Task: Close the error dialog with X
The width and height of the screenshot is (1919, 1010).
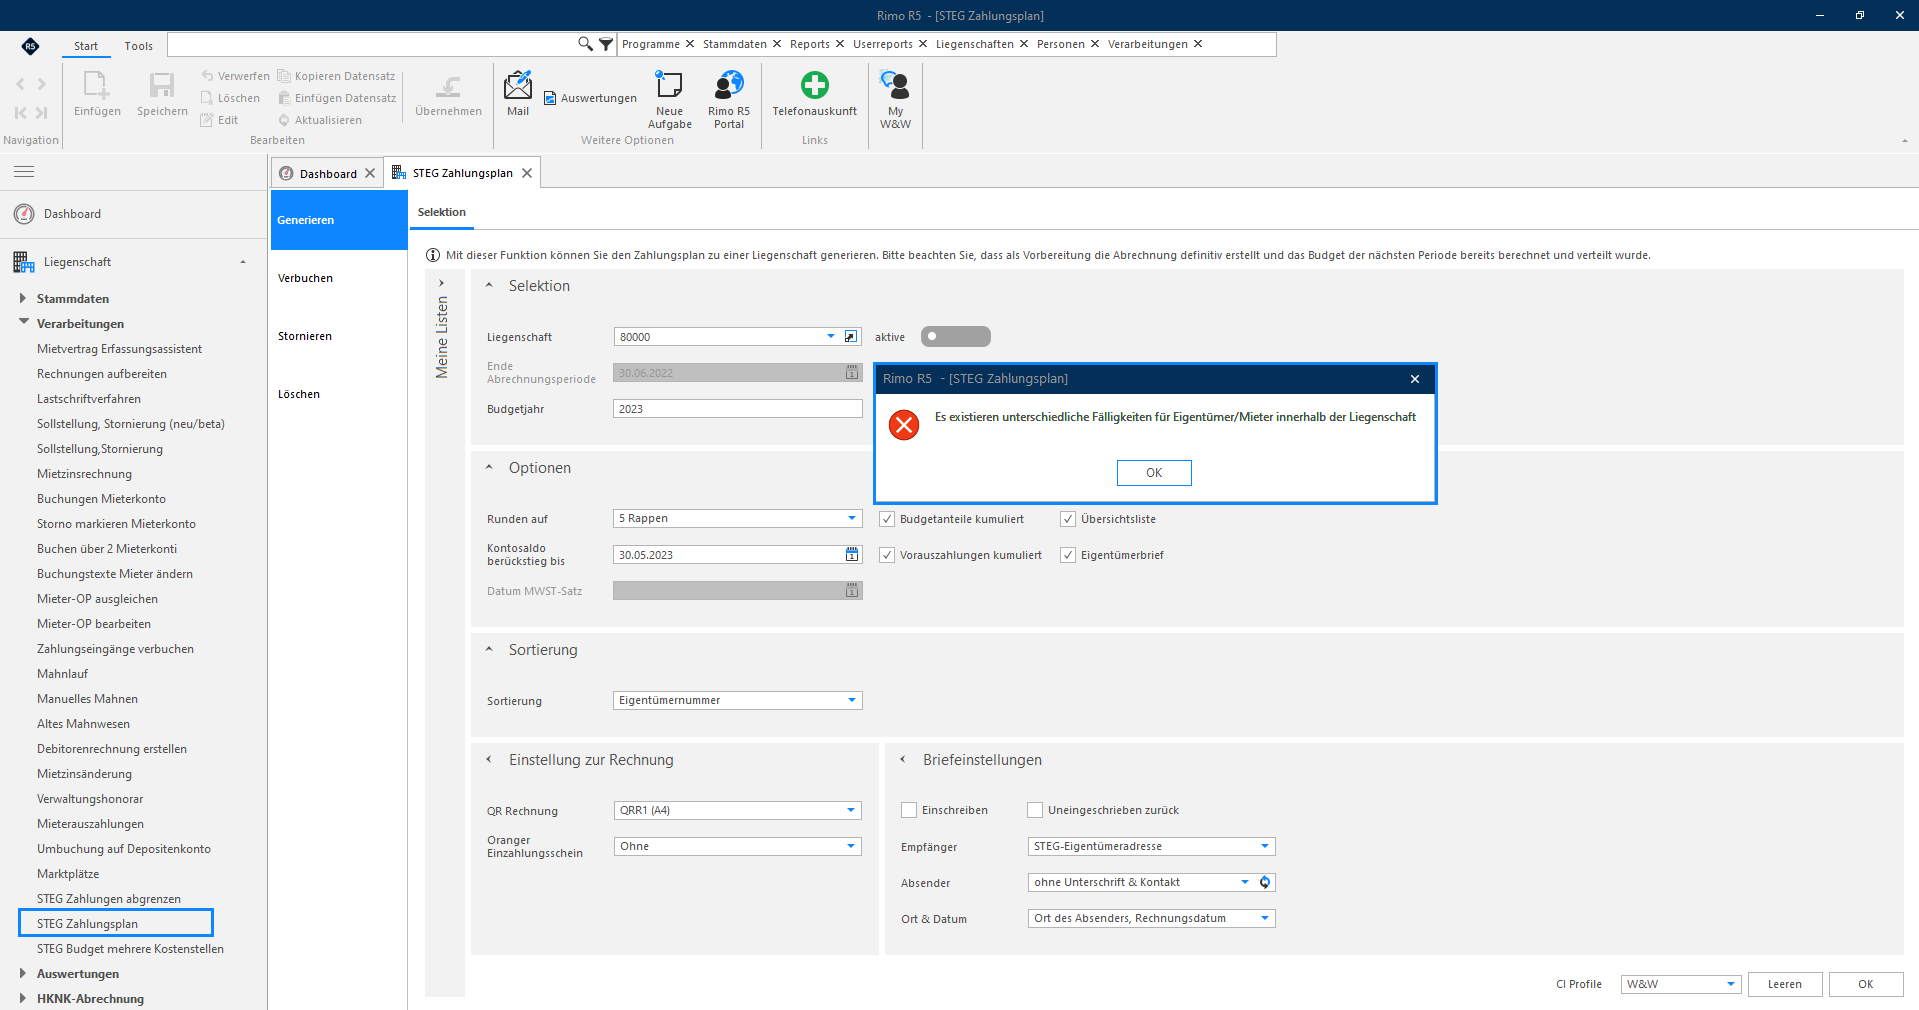Action: point(1415,379)
